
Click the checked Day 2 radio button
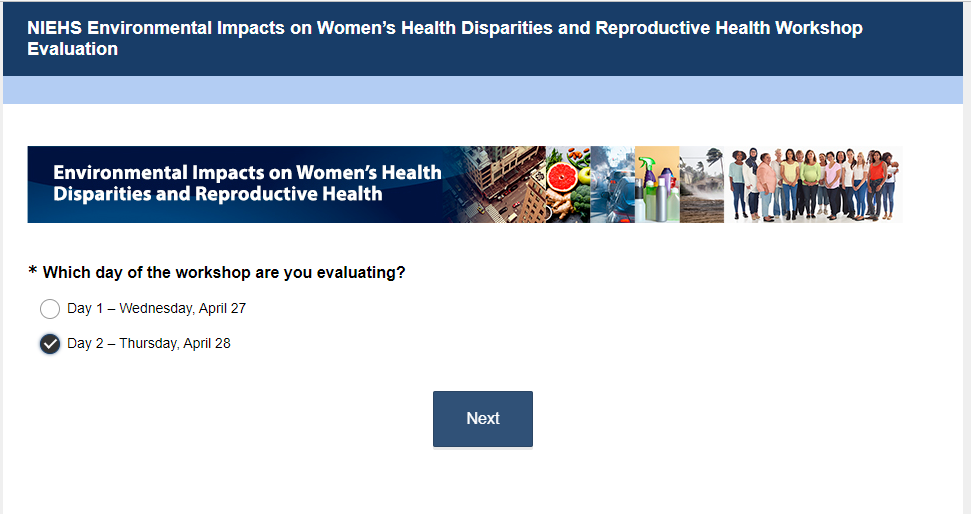pos(50,344)
